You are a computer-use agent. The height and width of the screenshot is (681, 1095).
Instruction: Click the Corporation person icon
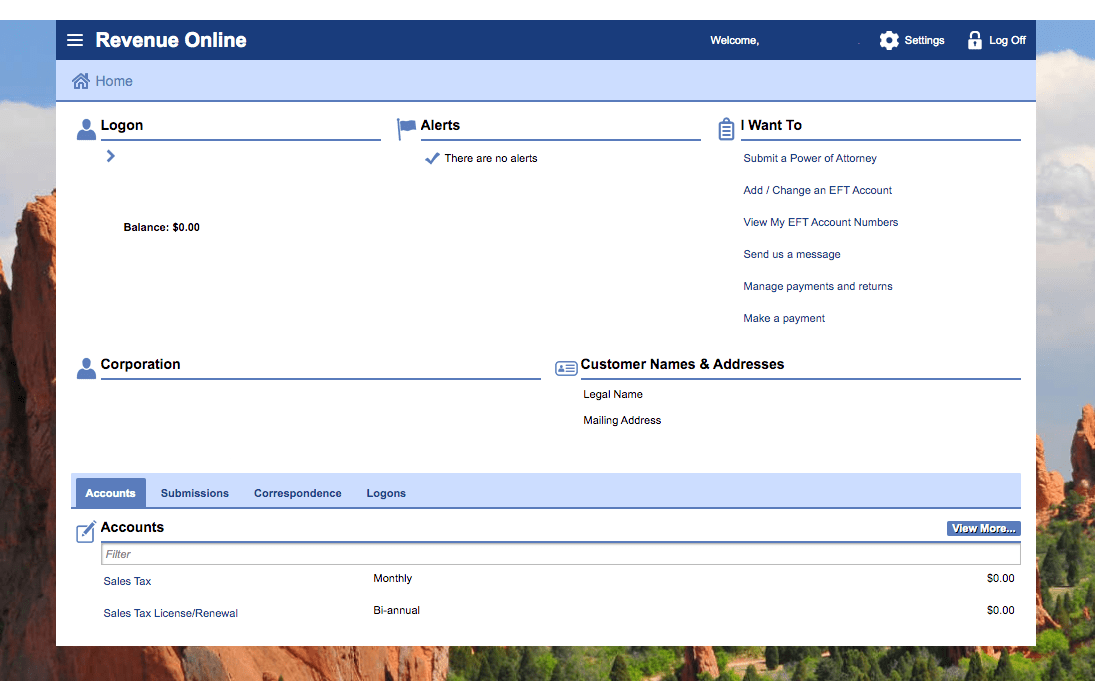(x=86, y=368)
